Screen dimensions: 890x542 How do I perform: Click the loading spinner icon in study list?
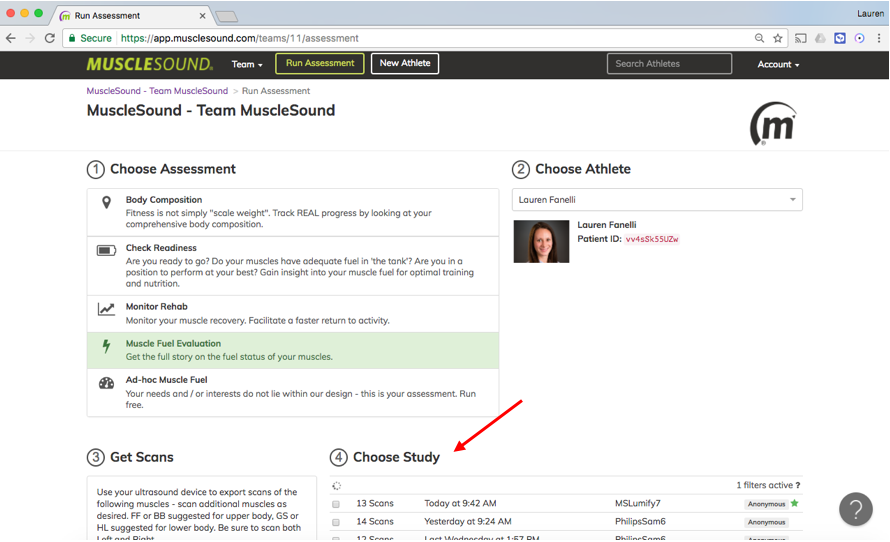click(337, 486)
